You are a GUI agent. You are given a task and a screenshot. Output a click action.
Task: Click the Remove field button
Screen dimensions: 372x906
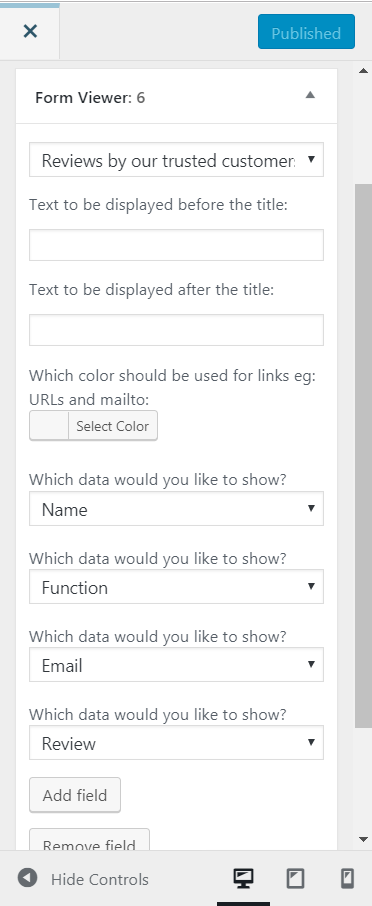coord(89,840)
